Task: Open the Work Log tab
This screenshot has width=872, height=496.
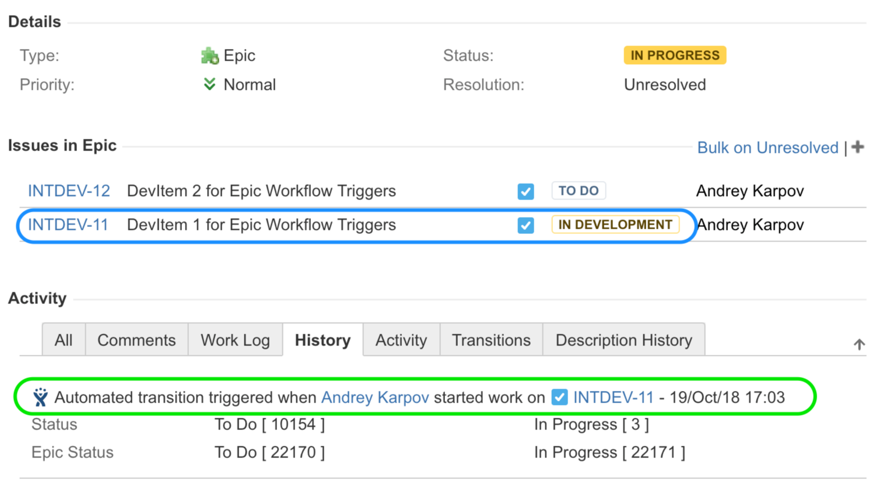Action: click(235, 340)
